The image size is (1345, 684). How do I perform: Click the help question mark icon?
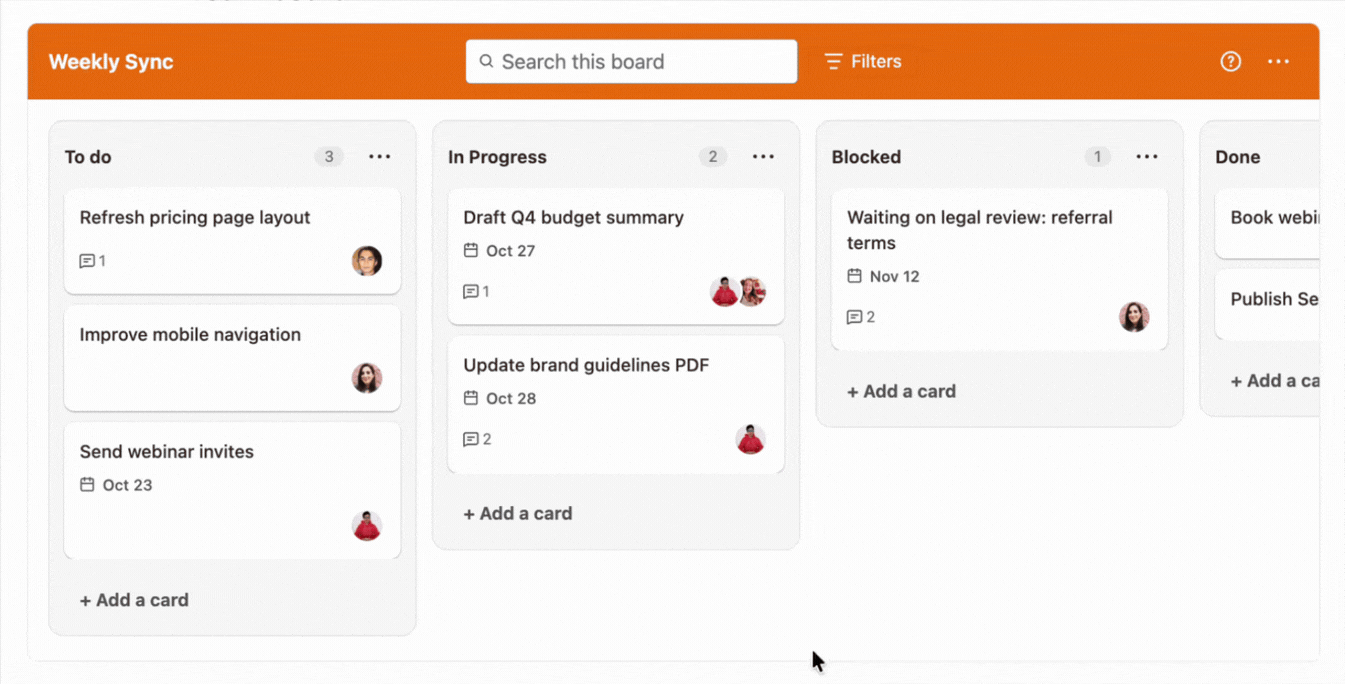click(x=1231, y=62)
